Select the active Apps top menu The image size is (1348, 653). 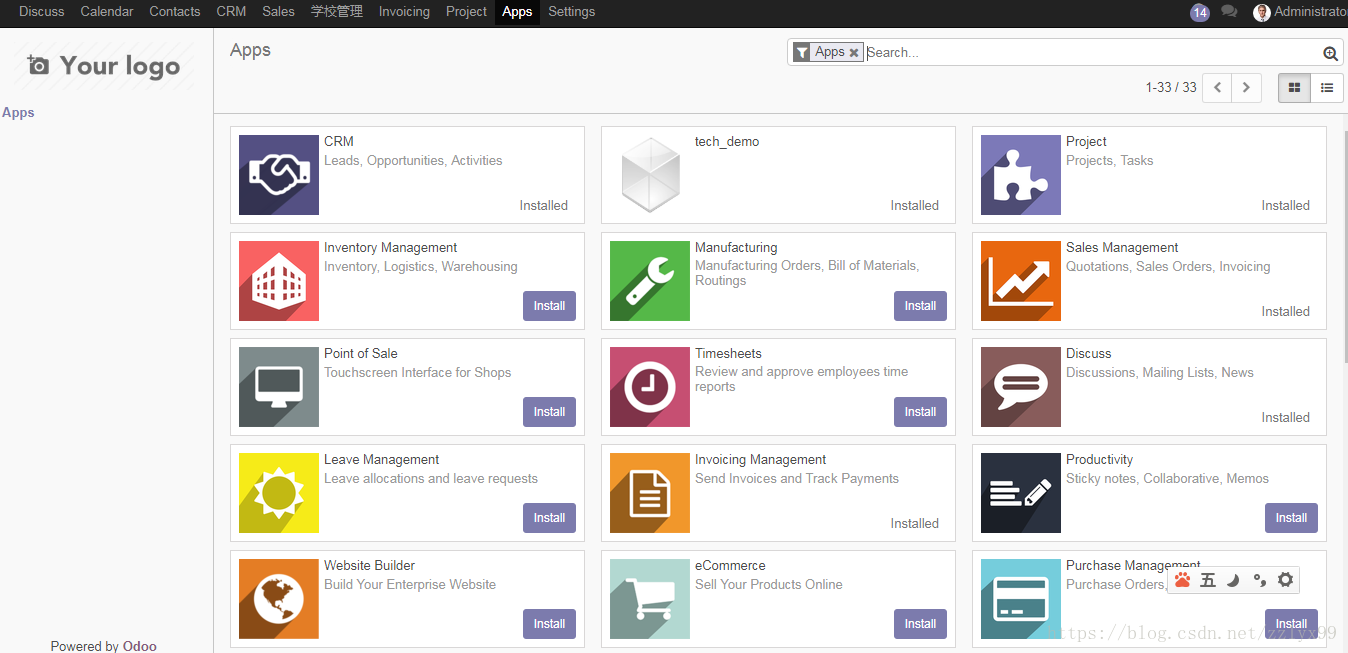pos(517,12)
